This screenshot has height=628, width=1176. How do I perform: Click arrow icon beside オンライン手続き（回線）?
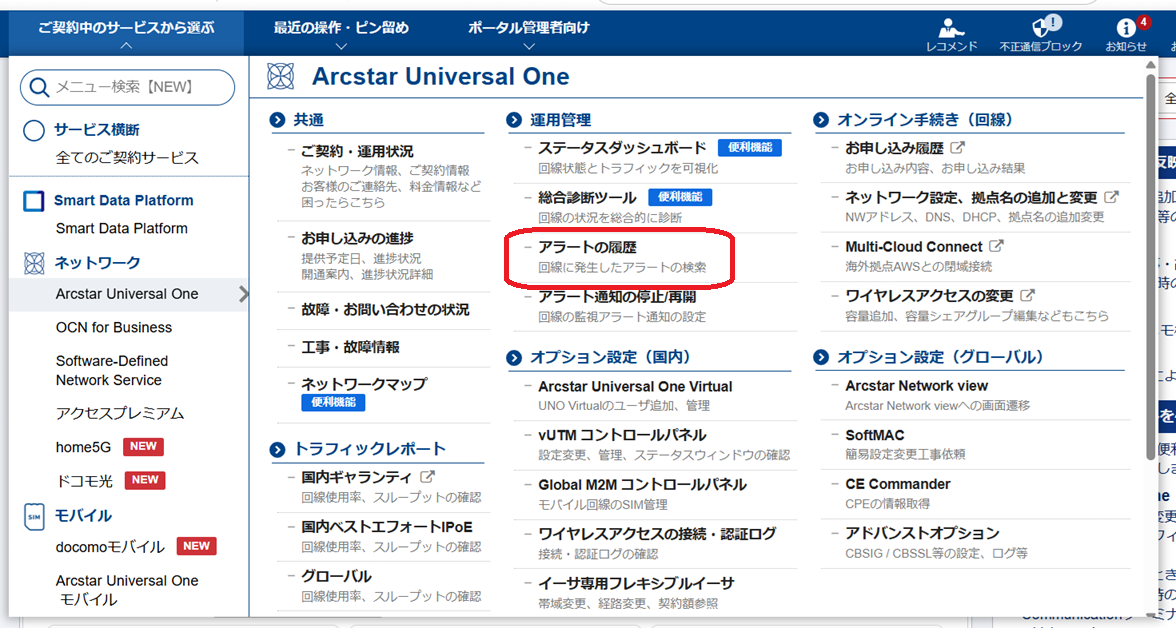[x=821, y=120]
